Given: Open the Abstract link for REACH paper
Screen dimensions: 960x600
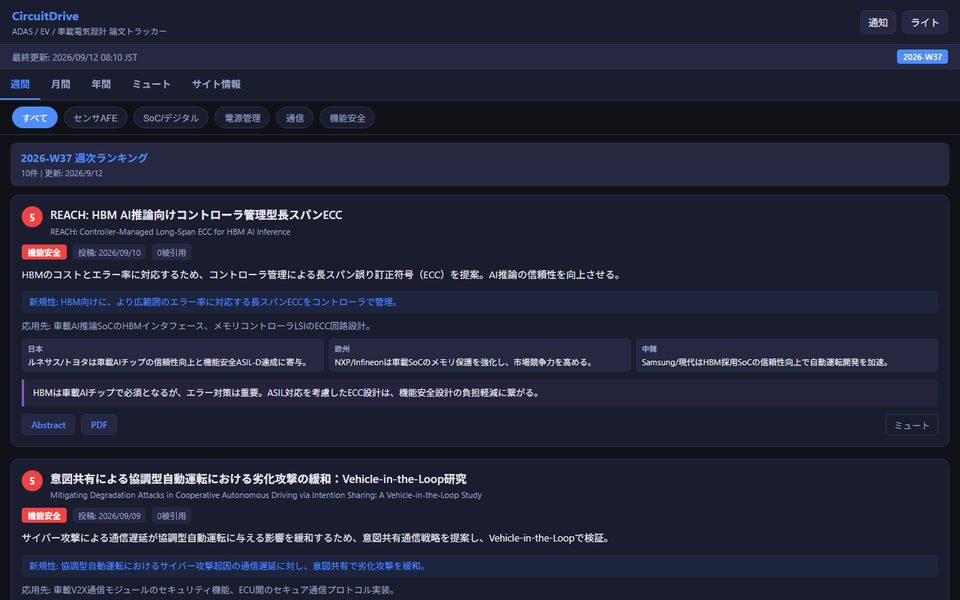Looking at the screenshot, I should (48, 425).
